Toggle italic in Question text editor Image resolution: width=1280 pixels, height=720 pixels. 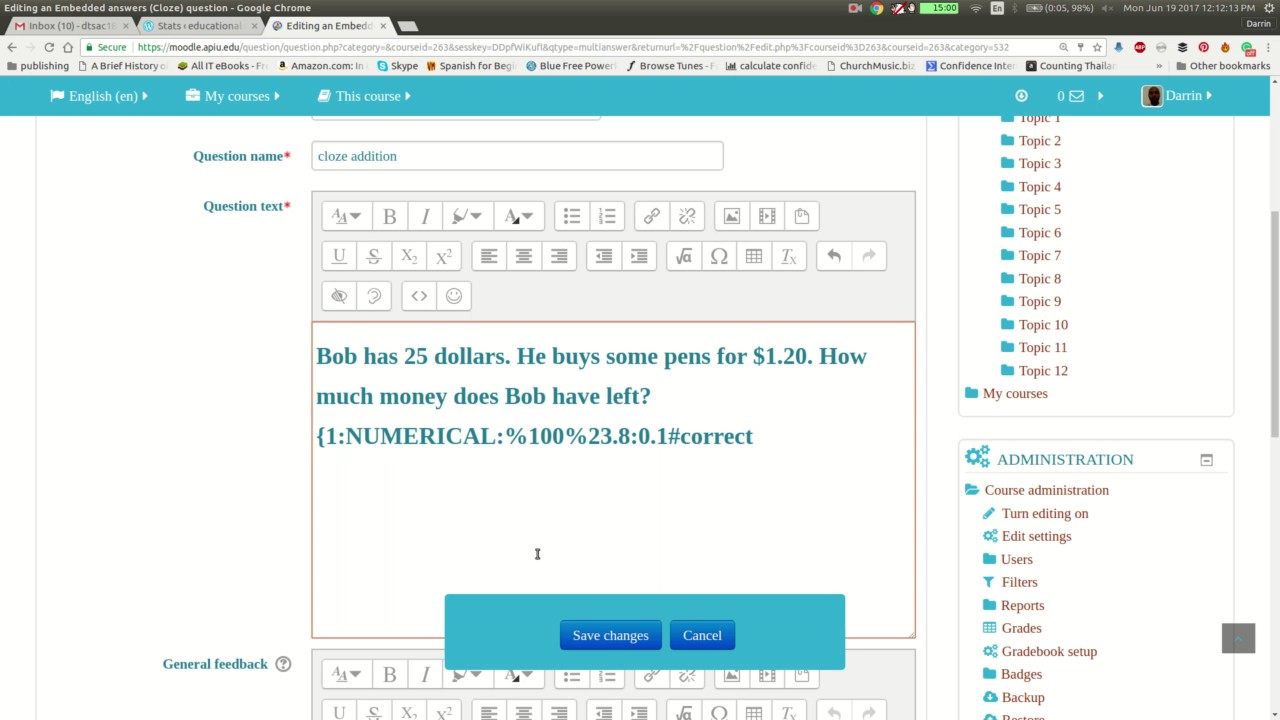[x=425, y=216]
